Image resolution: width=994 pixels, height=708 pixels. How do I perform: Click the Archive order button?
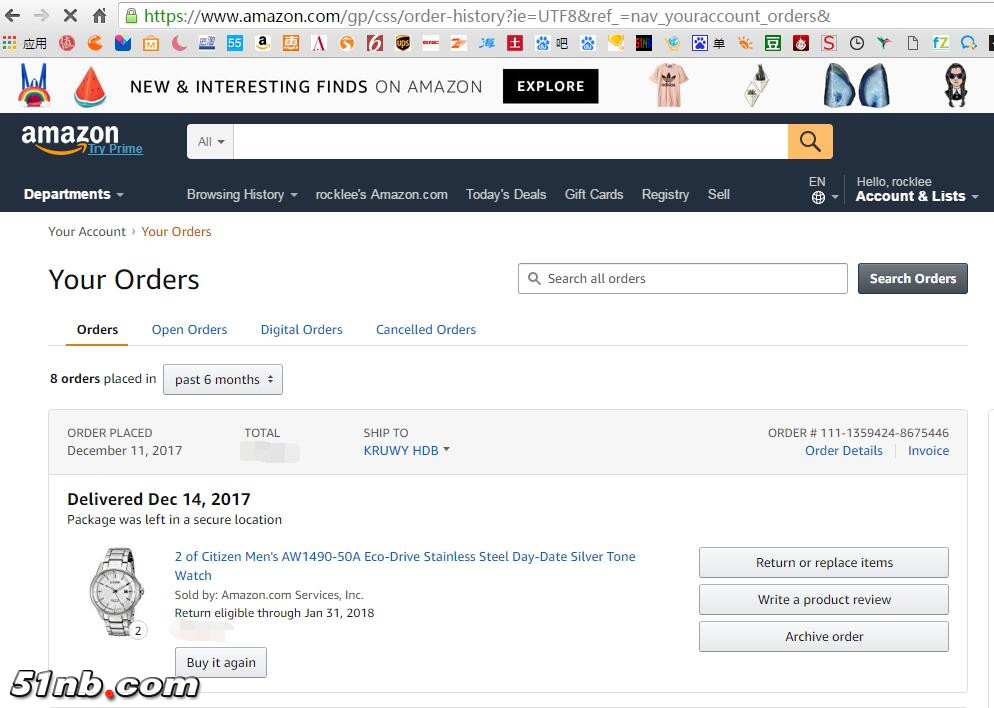pyautogui.click(x=823, y=636)
